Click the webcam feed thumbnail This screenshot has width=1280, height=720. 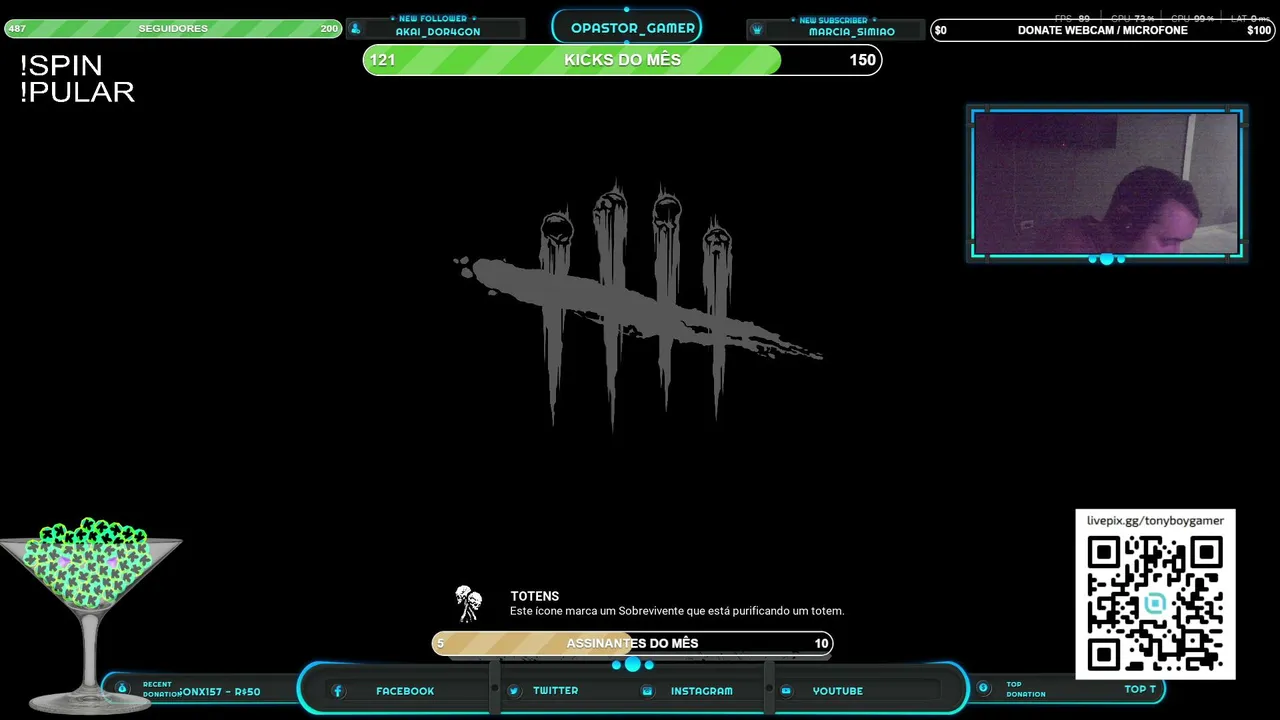[x=1106, y=183]
